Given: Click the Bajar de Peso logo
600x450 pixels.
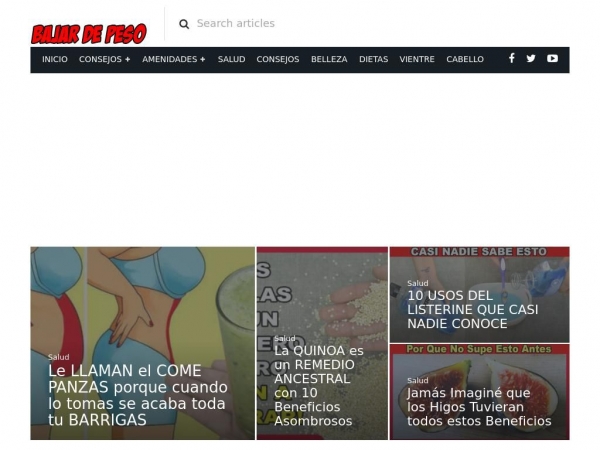Looking at the screenshot, I should (89, 34).
